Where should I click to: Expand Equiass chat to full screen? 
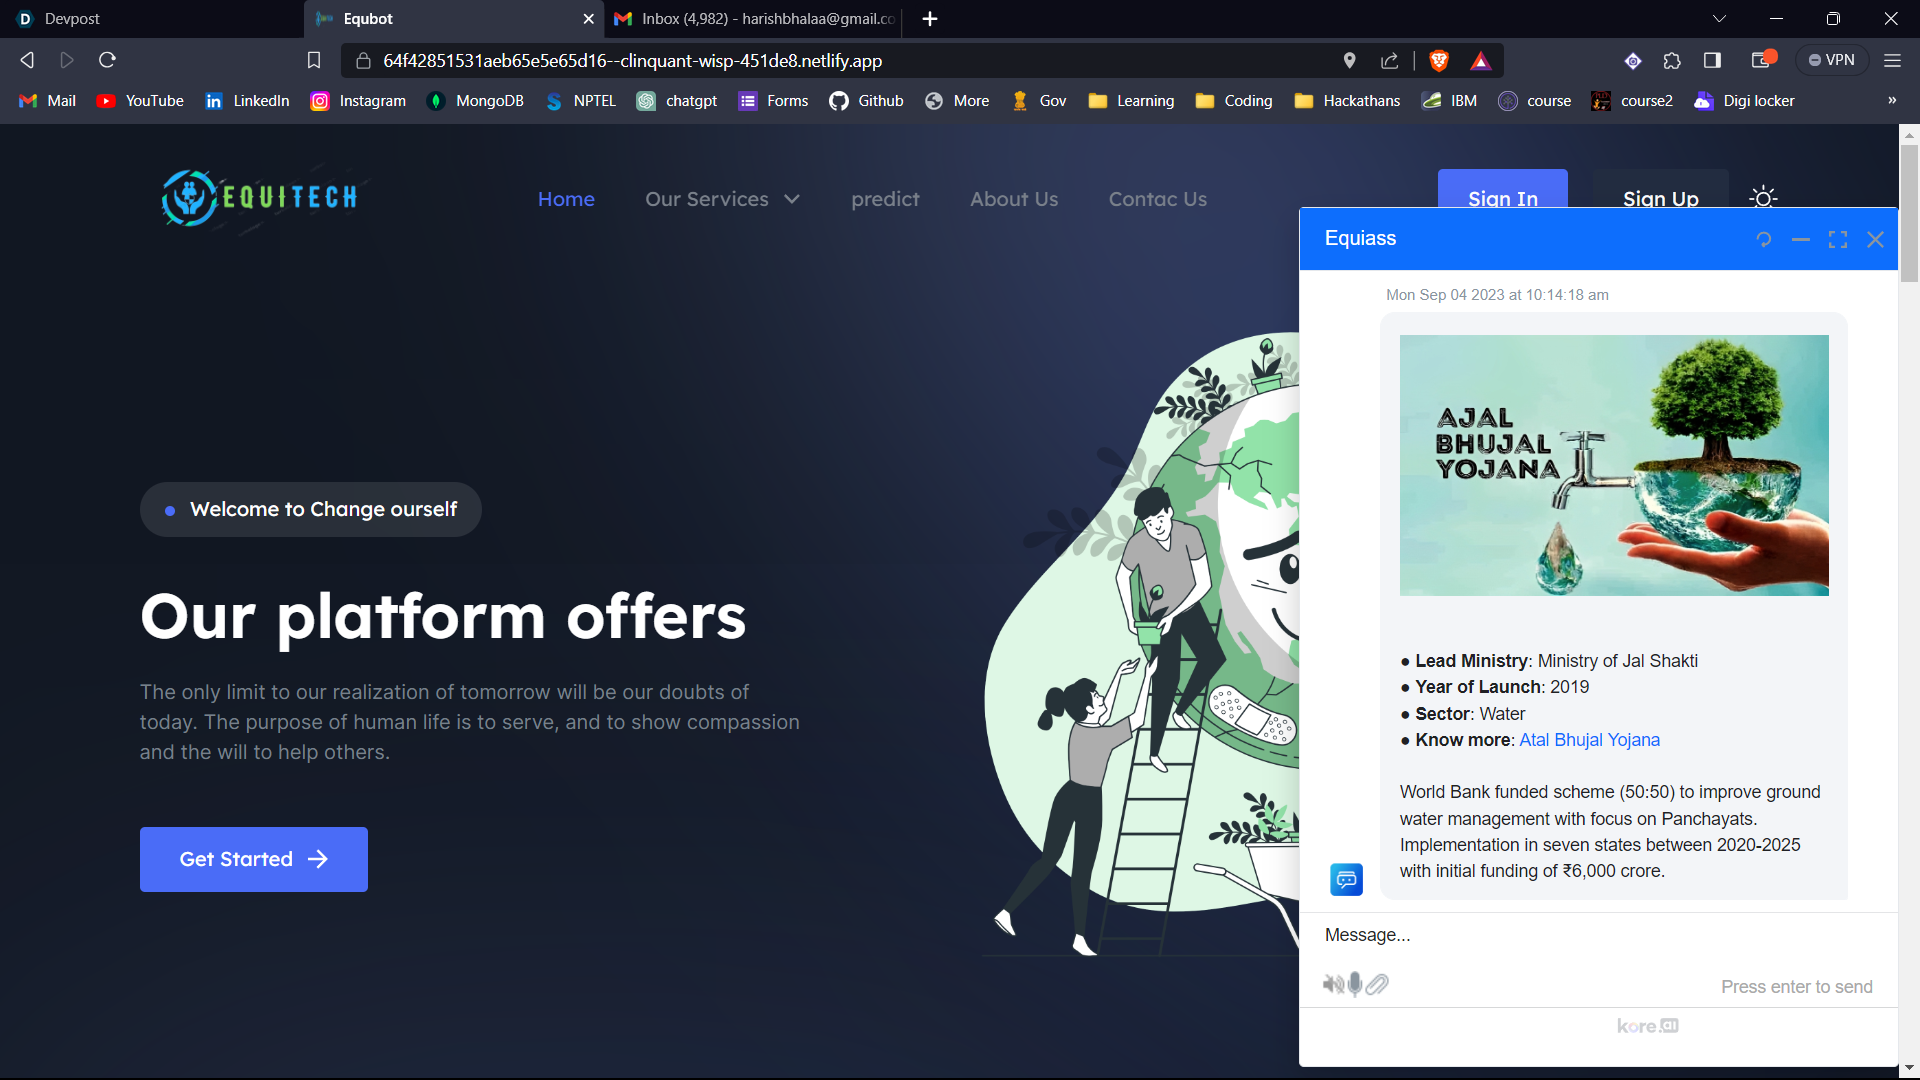[x=1838, y=240]
